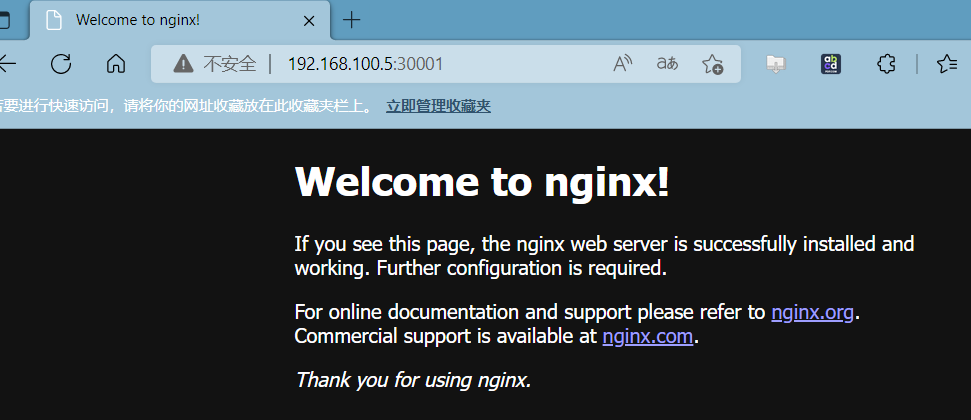Open a new tab with plus button
The width and height of the screenshot is (971, 420).
click(351, 20)
